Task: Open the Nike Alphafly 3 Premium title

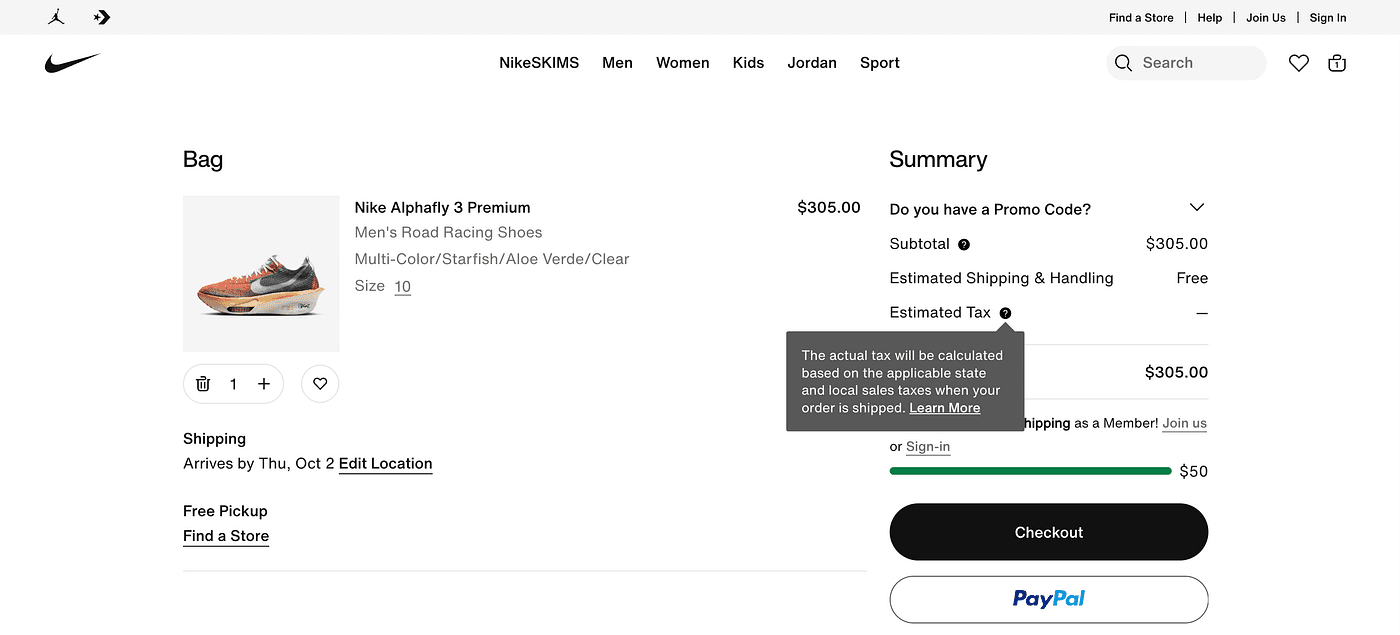Action: pyautogui.click(x=443, y=208)
